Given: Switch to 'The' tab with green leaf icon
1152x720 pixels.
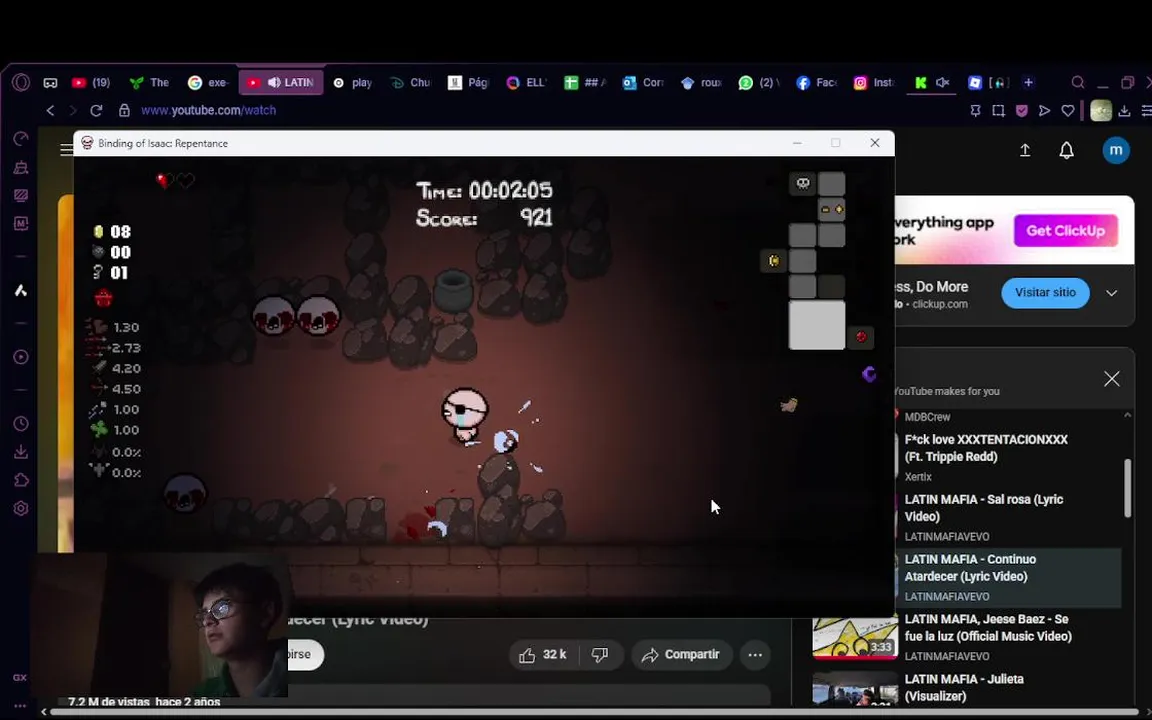Looking at the screenshot, I should 149,82.
